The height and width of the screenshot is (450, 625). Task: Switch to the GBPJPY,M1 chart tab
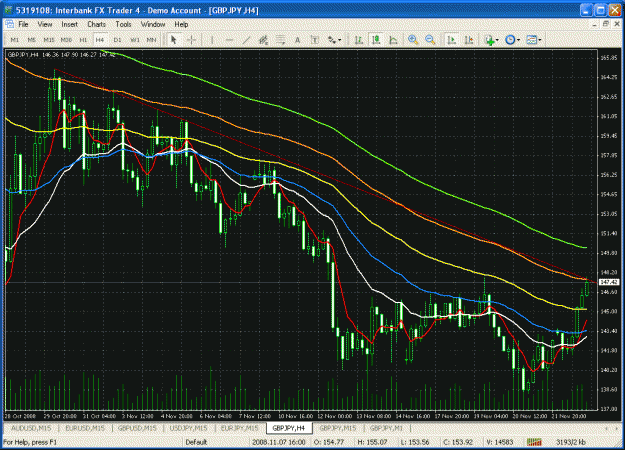[x=386, y=428]
